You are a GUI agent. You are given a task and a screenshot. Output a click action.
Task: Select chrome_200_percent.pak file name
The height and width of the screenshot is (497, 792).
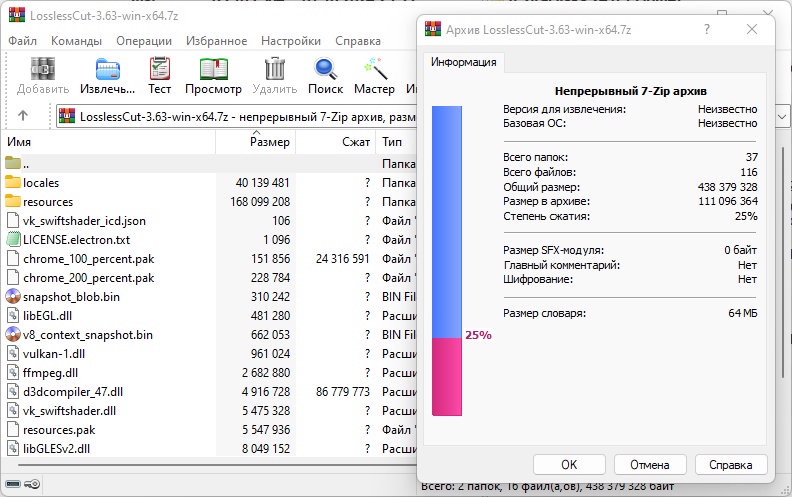(89, 278)
